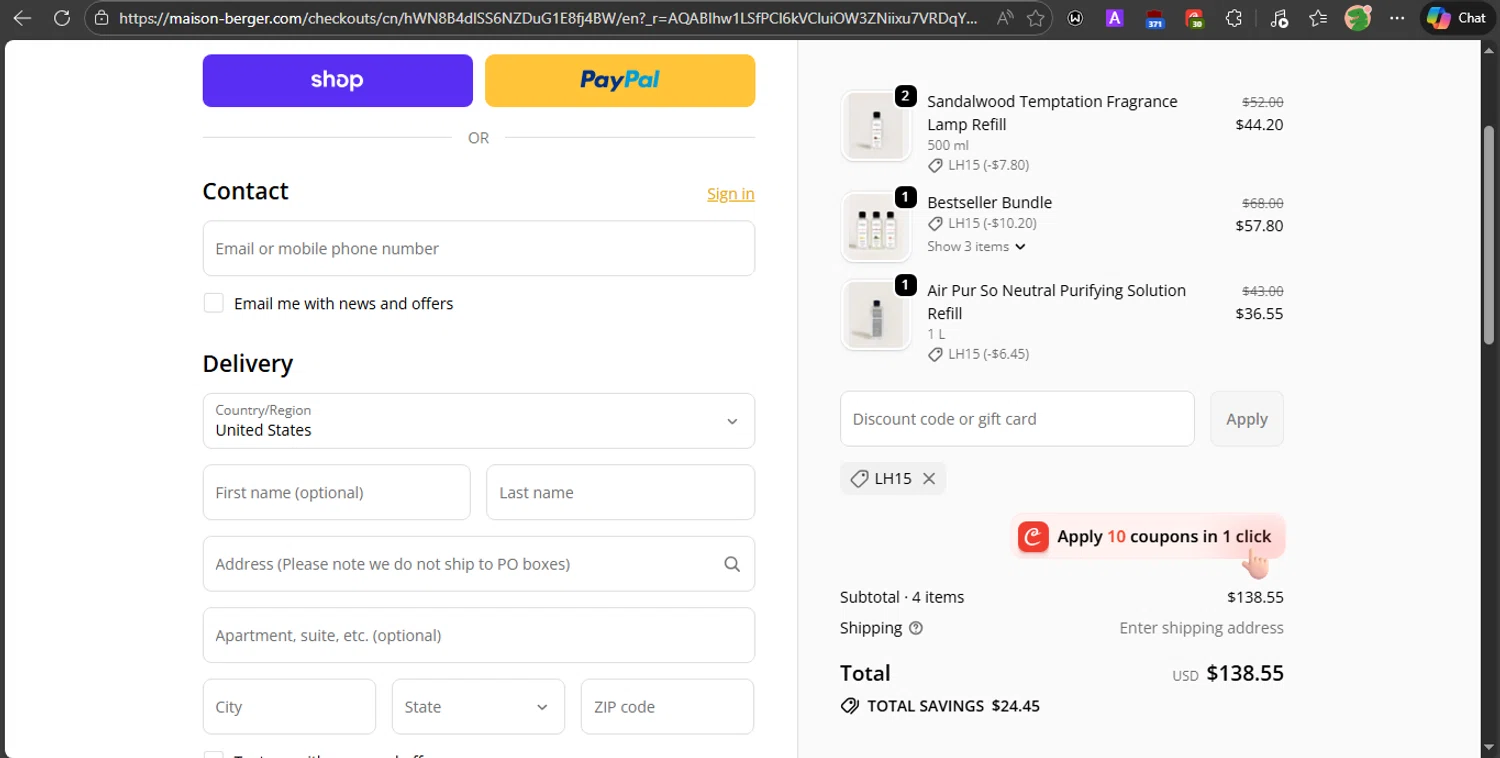
Task: Open Copilot Chat button
Action: click(x=1457, y=18)
